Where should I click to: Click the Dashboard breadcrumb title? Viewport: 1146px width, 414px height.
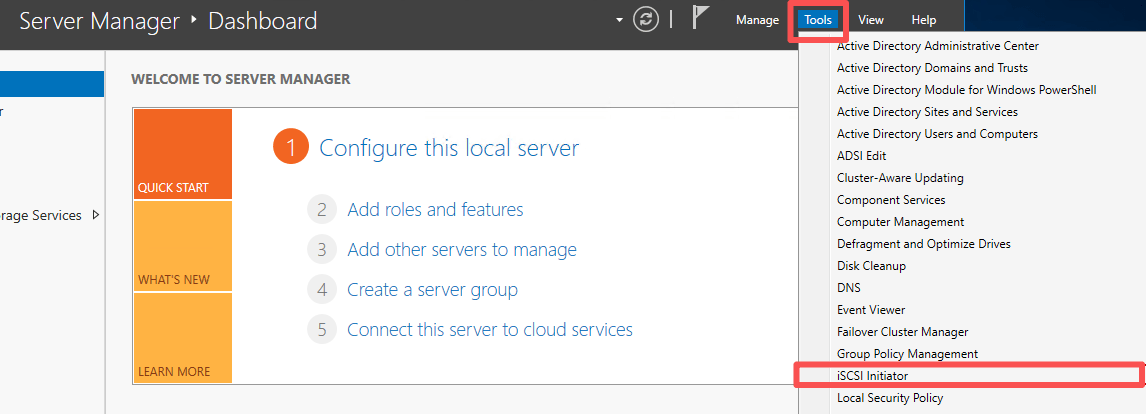click(x=262, y=20)
